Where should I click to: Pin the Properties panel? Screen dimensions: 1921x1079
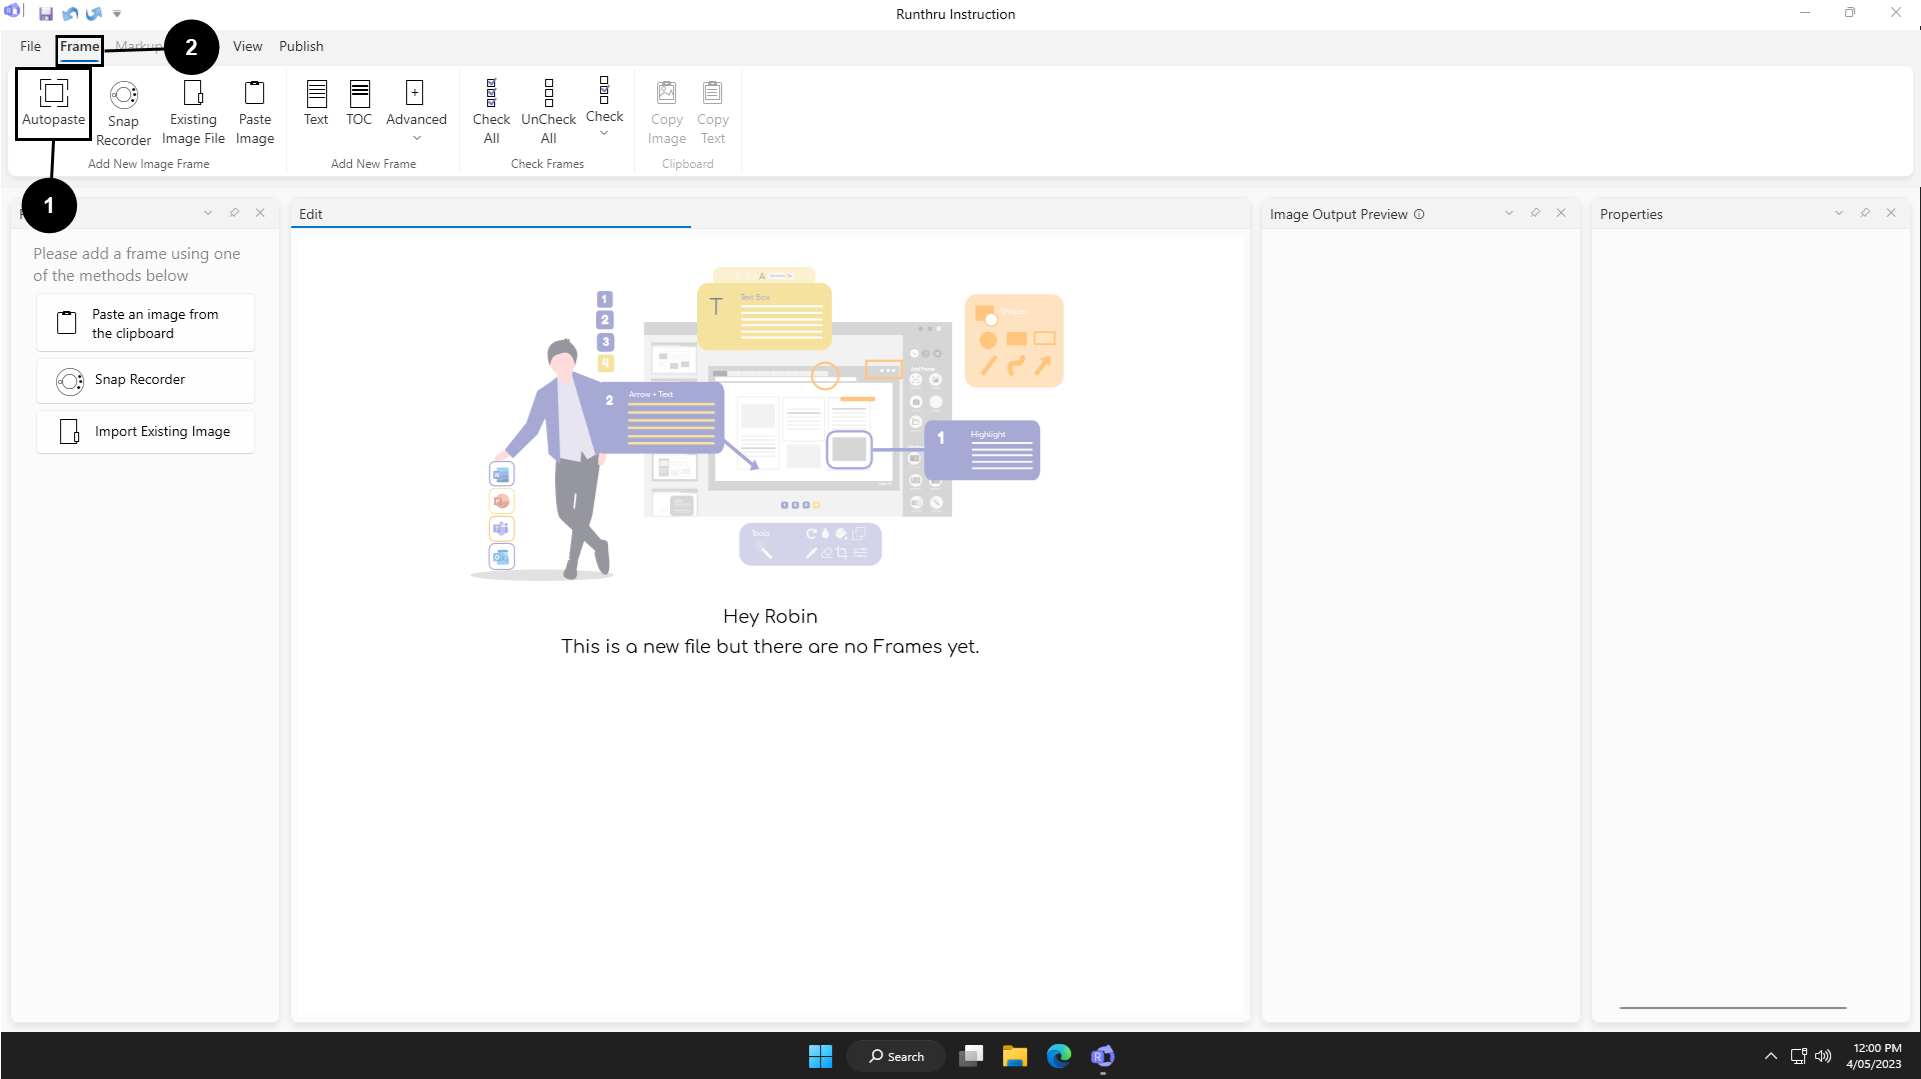click(x=1865, y=213)
